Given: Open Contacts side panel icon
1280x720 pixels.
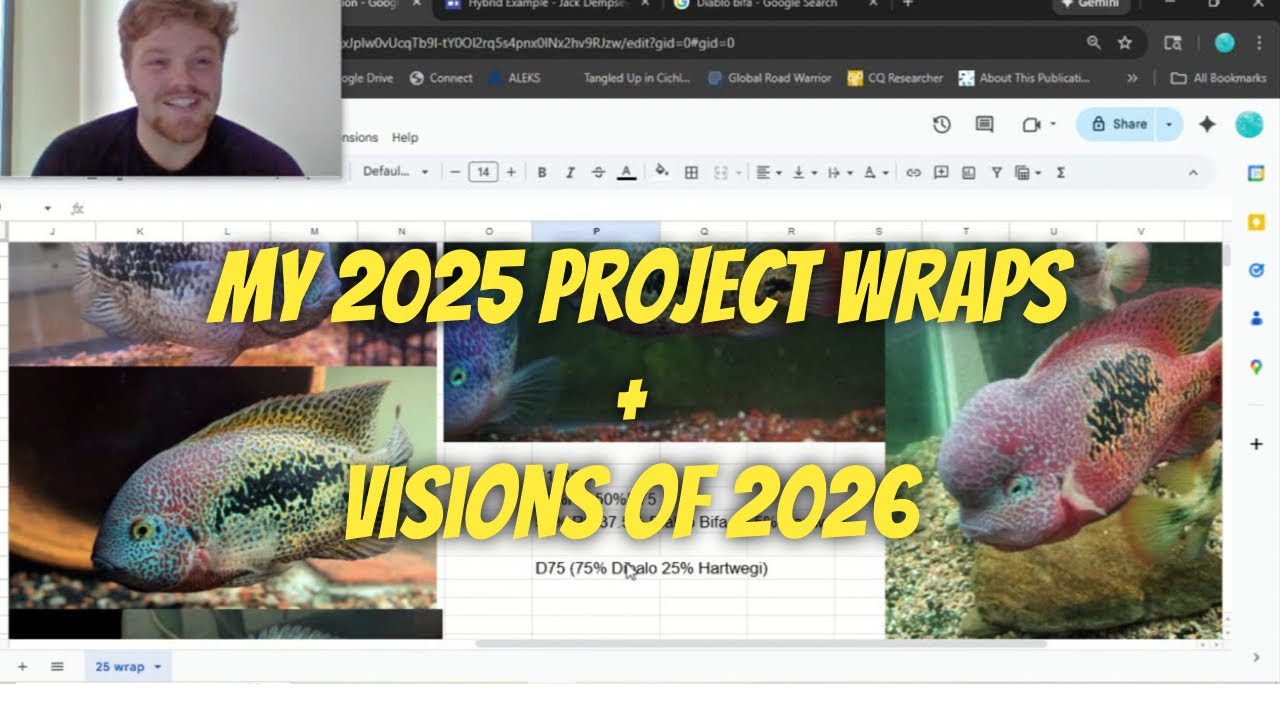Looking at the screenshot, I should click(1256, 319).
